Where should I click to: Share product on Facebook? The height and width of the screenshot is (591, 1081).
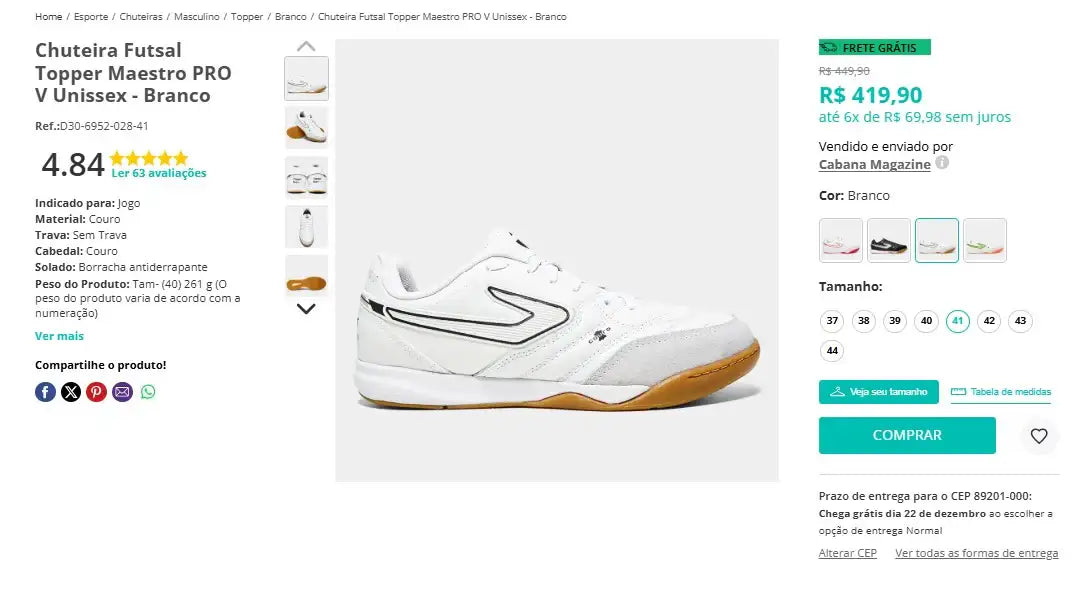click(44, 392)
